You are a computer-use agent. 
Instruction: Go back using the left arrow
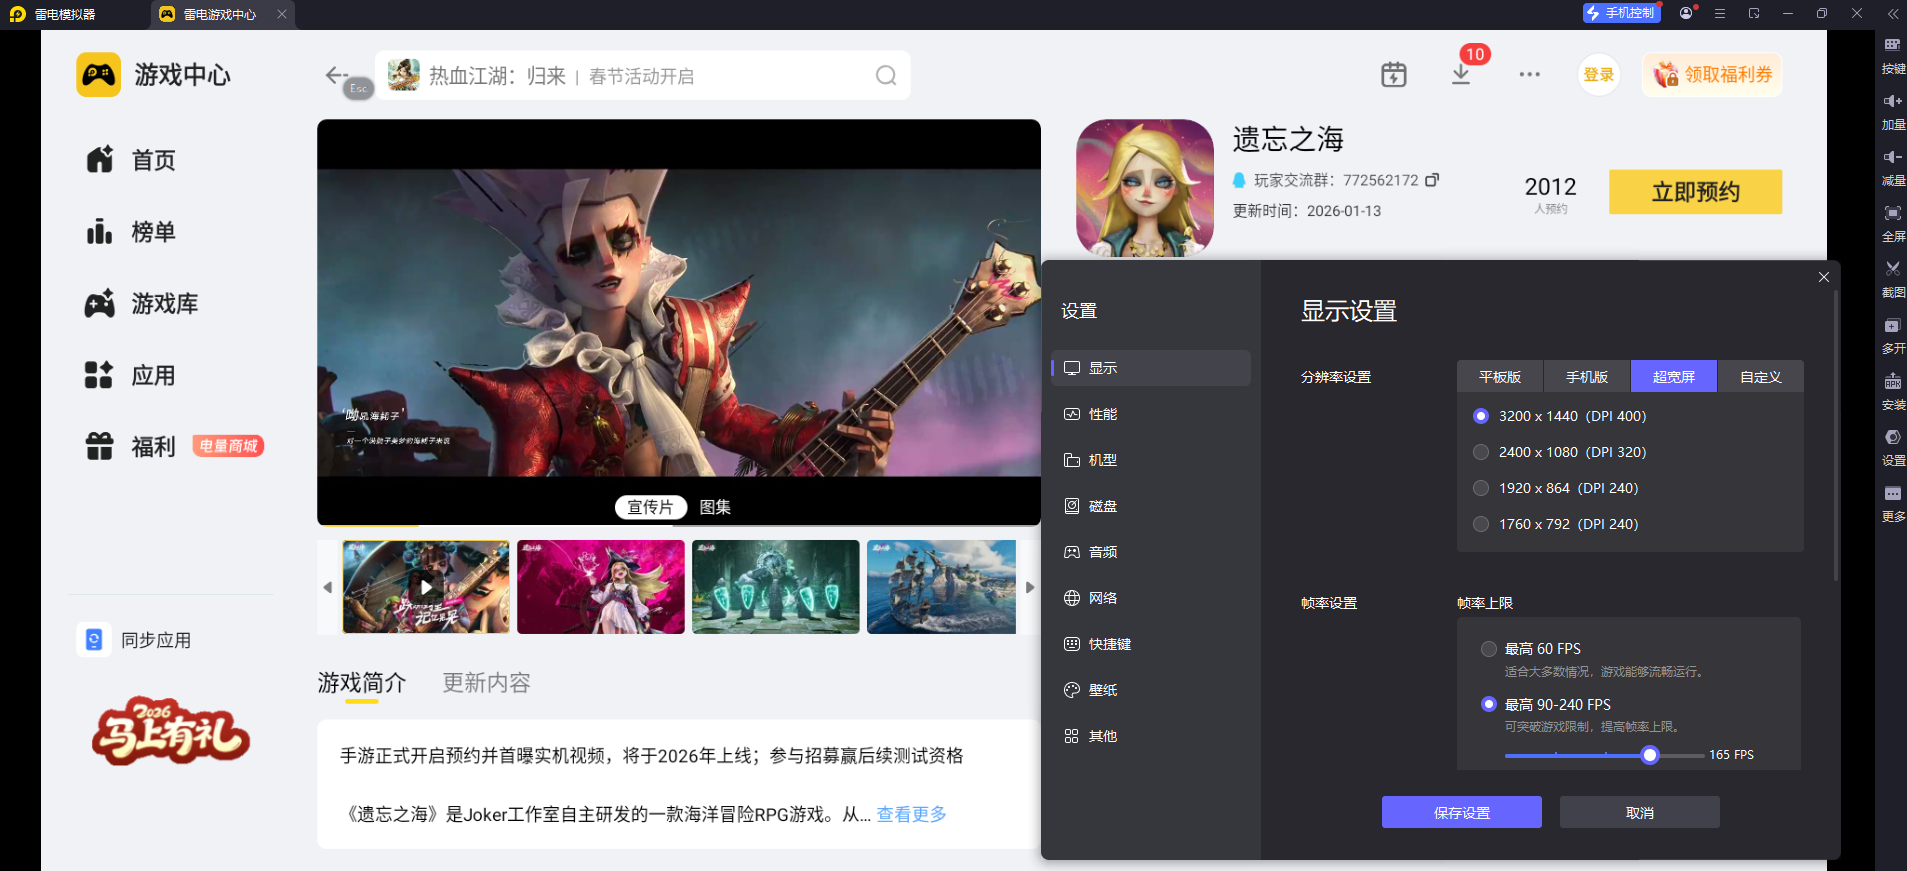tap(336, 75)
